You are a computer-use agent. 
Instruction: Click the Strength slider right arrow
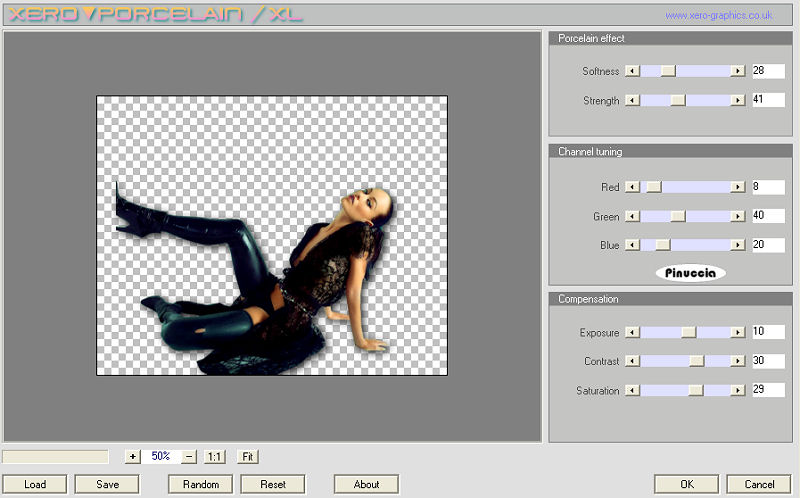pos(738,101)
